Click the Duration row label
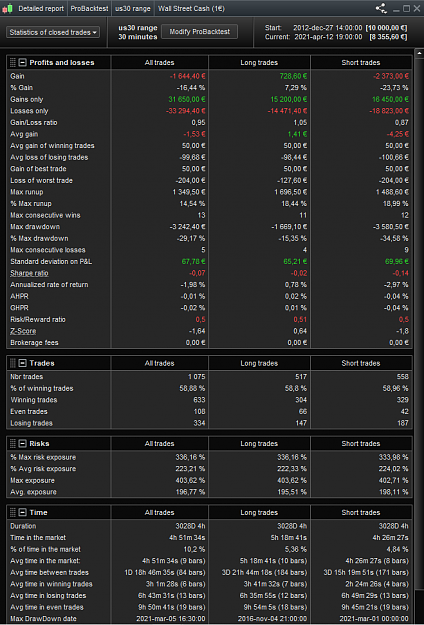This screenshot has height=625, width=424. click(23, 526)
